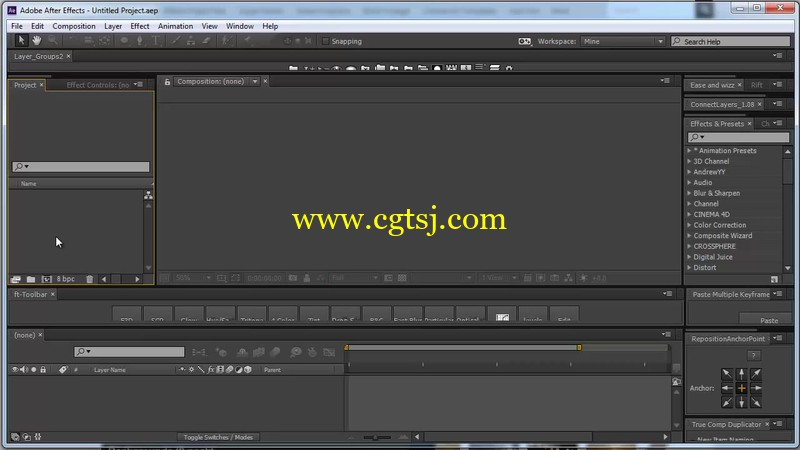Screen dimensions: 800x450
Task: Click the Levels button in ft-Toolbar
Action: pyautogui.click(x=533, y=315)
